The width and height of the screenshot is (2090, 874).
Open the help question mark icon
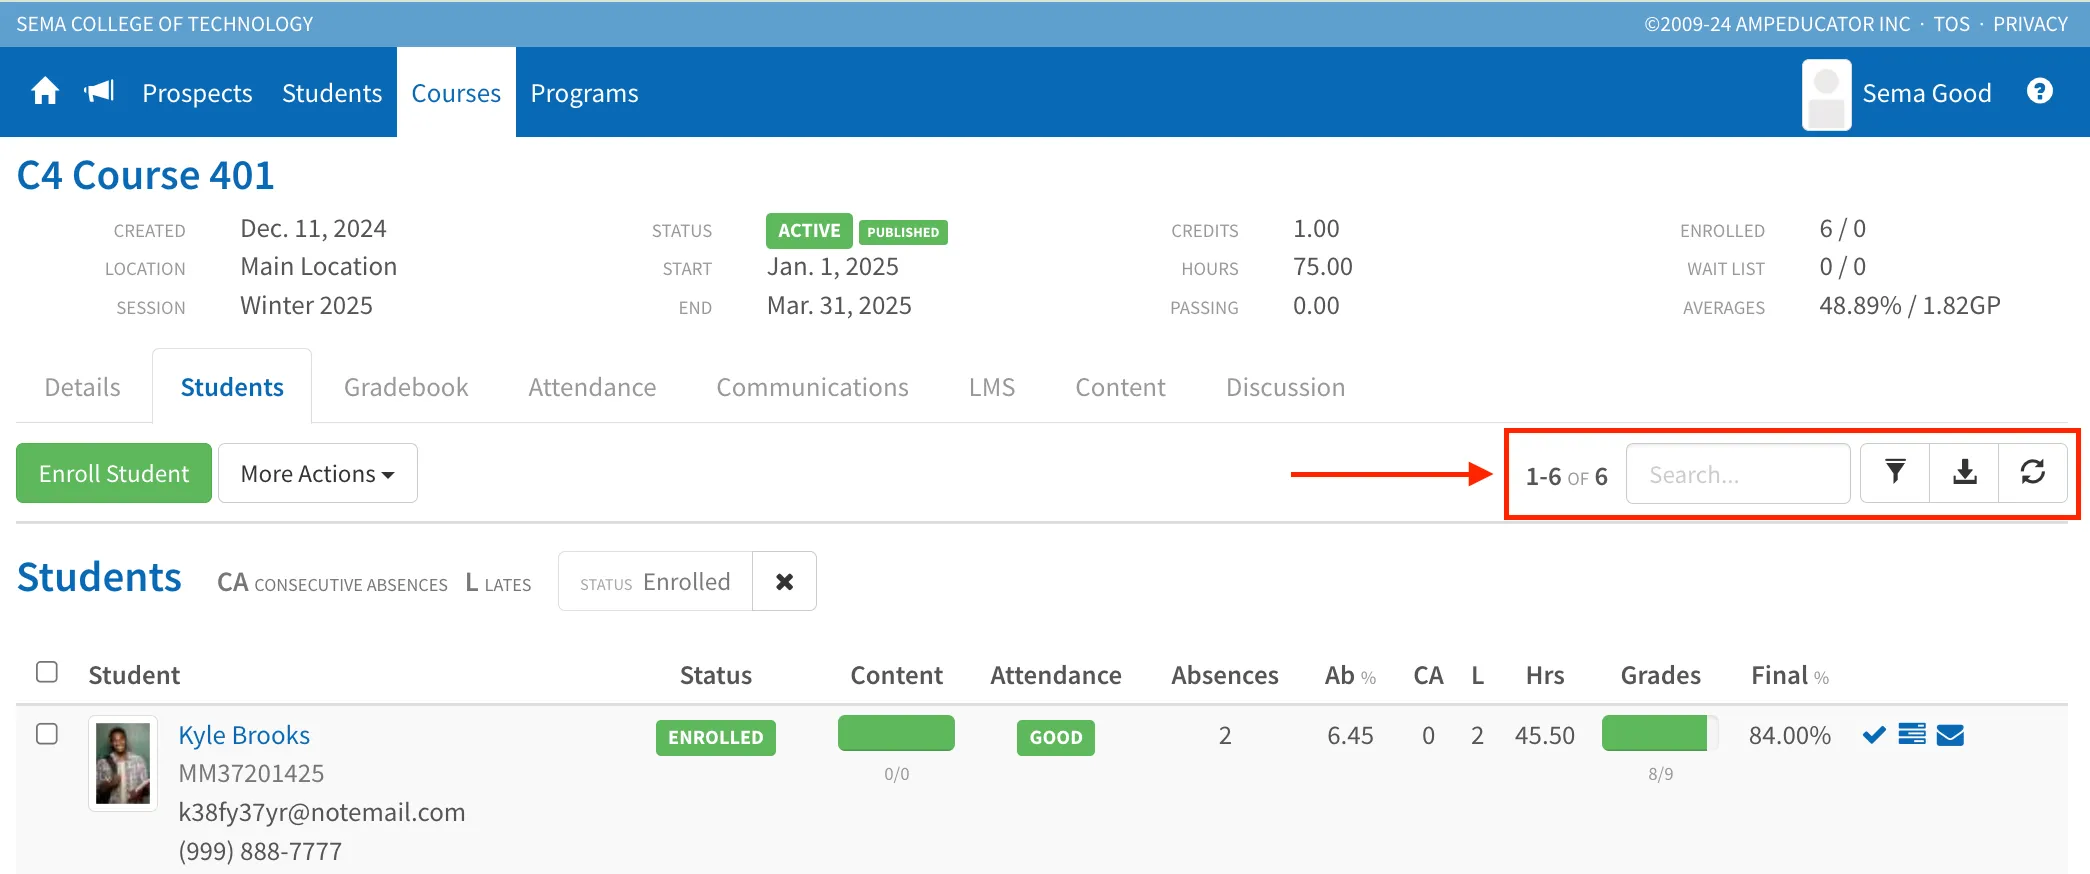(2040, 91)
